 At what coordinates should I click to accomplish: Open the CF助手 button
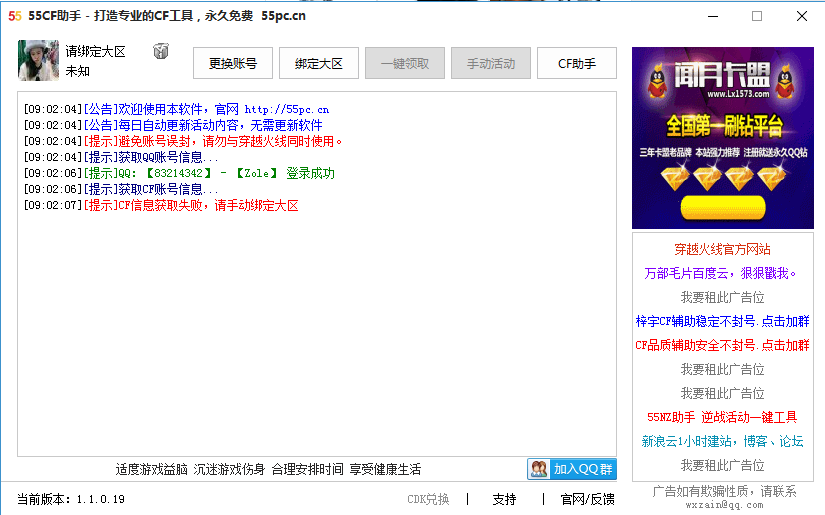click(577, 63)
